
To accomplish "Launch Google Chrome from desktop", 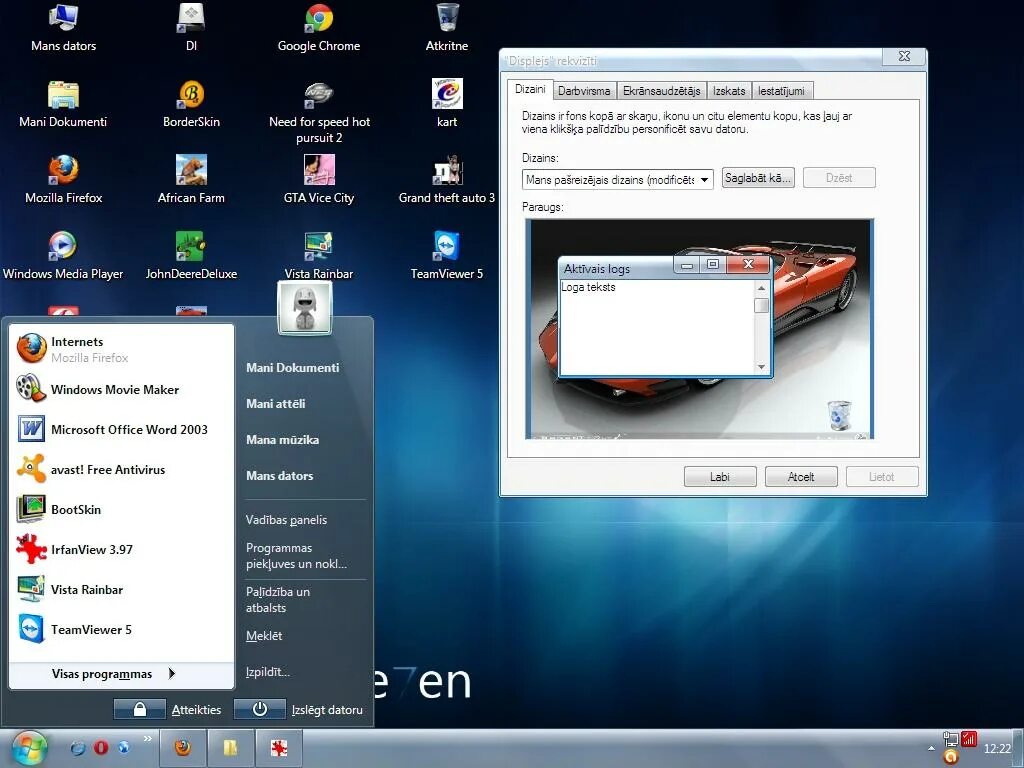I will click(x=319, y=28).
